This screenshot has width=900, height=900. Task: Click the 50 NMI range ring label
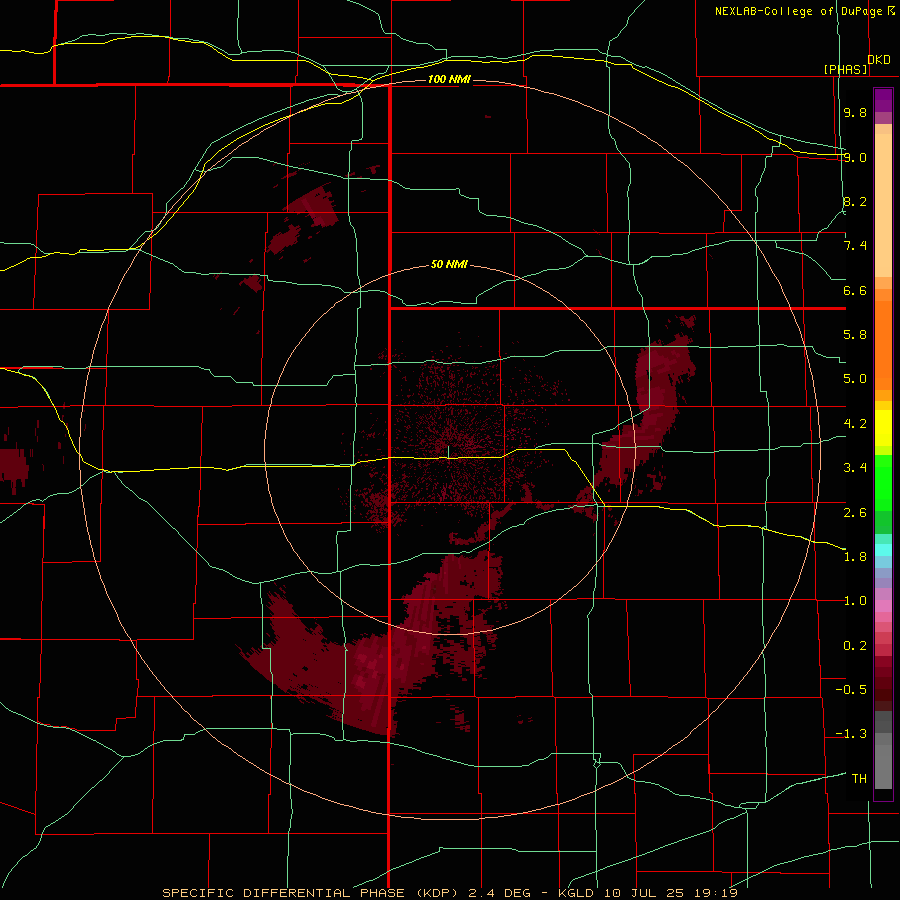coord(449,264)
